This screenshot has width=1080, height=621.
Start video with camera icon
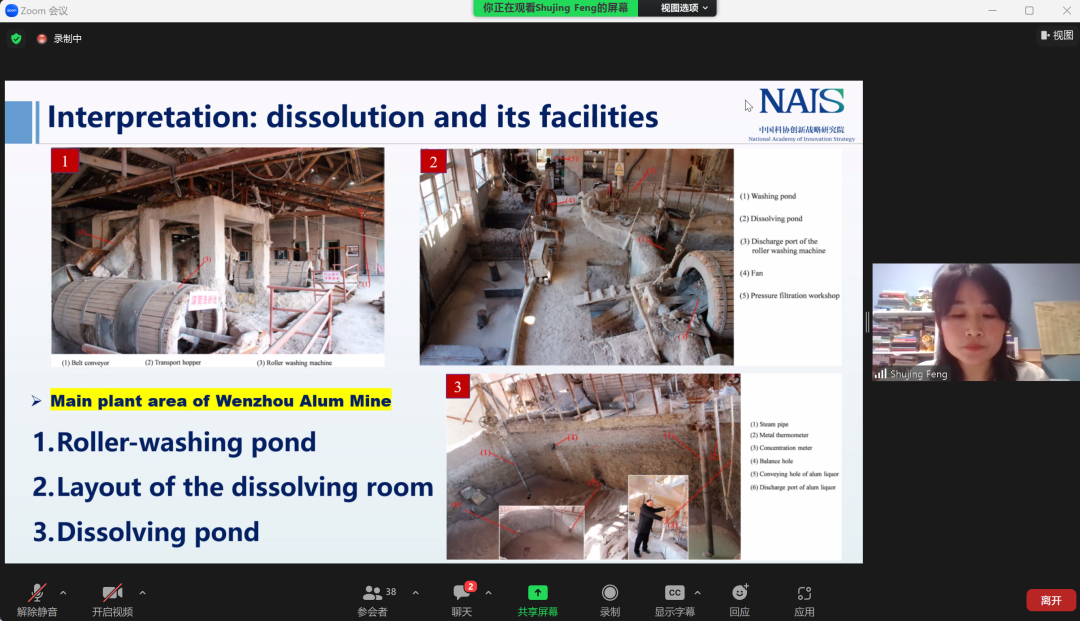pyautogui.click(x=112, y=593)
